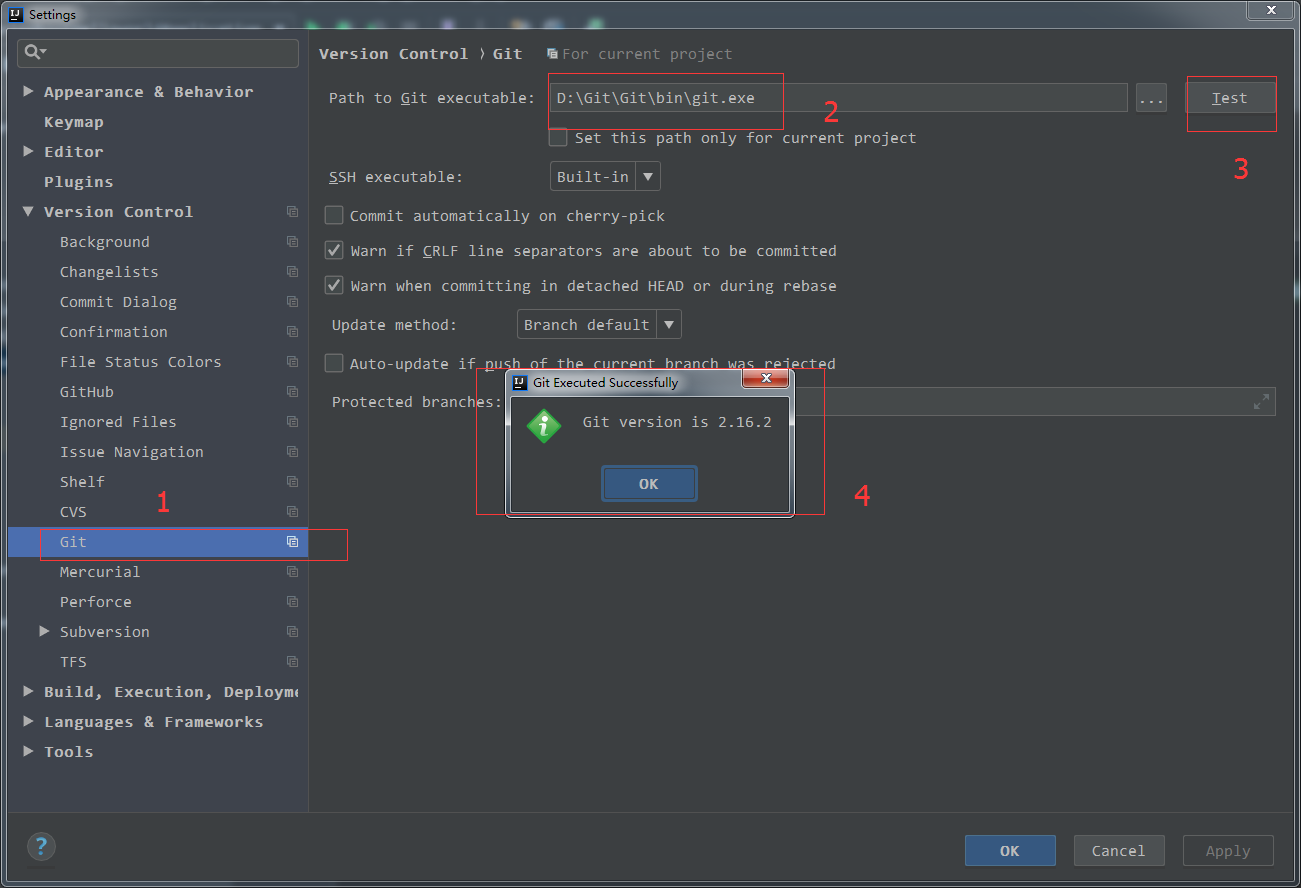Click project-level icon beside Ignored Files row
Screen dimensions: 1301x888
pyautogui.click(x=292, y=422)
